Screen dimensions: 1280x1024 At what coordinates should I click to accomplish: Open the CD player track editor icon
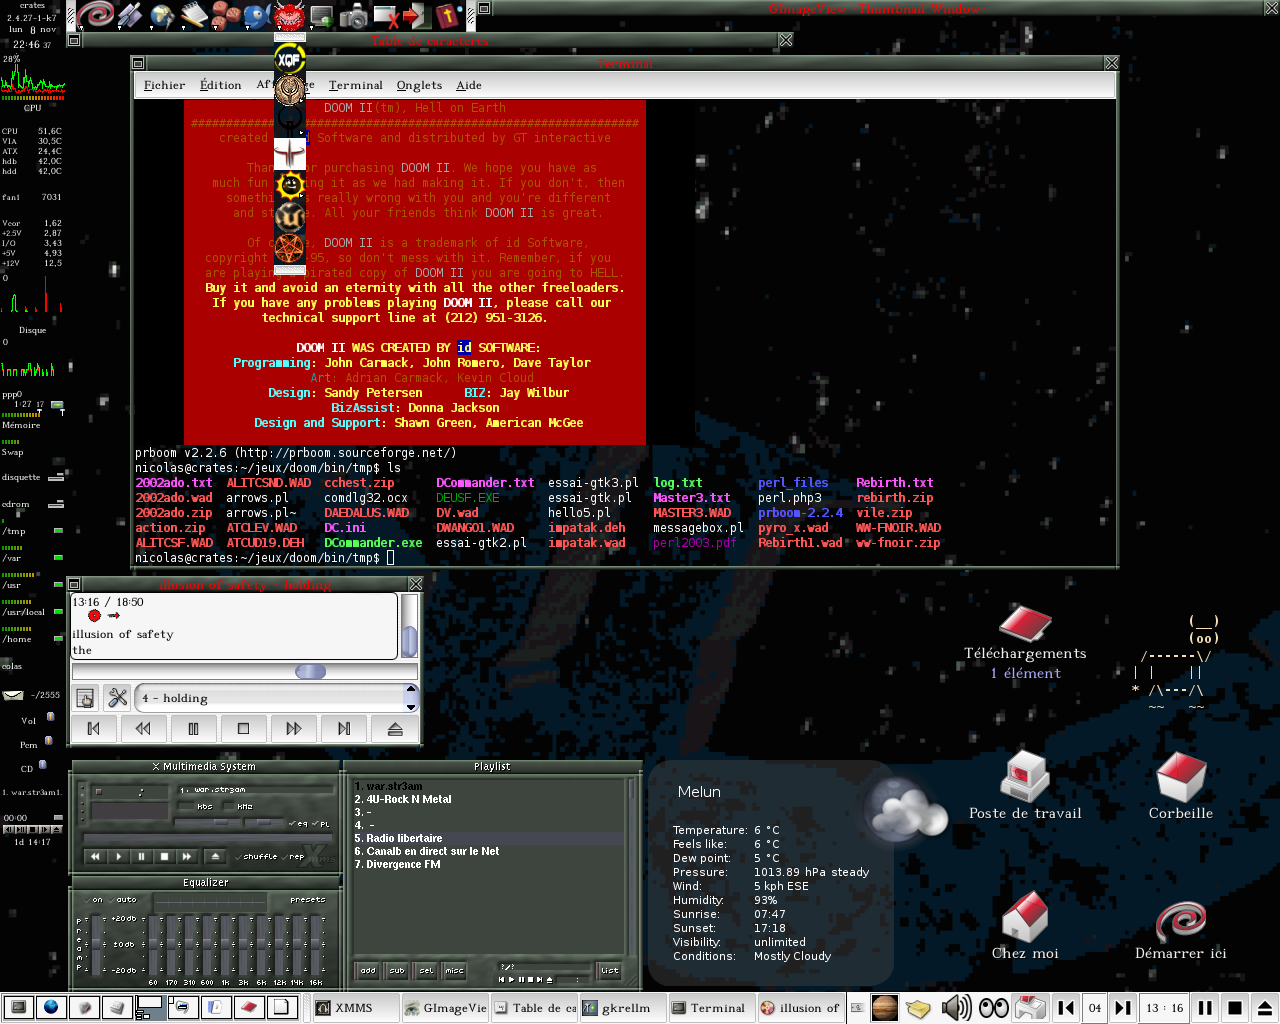coord(86,698)
